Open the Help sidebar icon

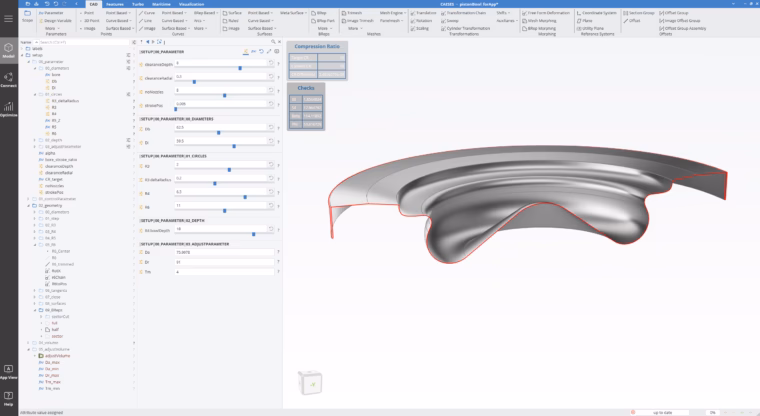point(8,398)
